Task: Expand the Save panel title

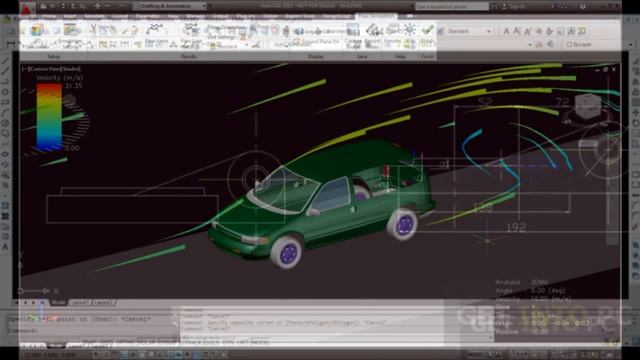Action: coord(362,57)
